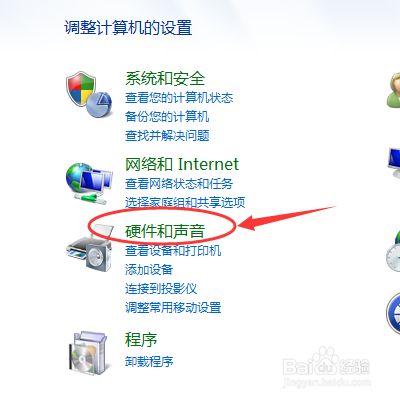Click 查看设备和打印机 link
400x400 pixels.
click(x=173, y=251)
